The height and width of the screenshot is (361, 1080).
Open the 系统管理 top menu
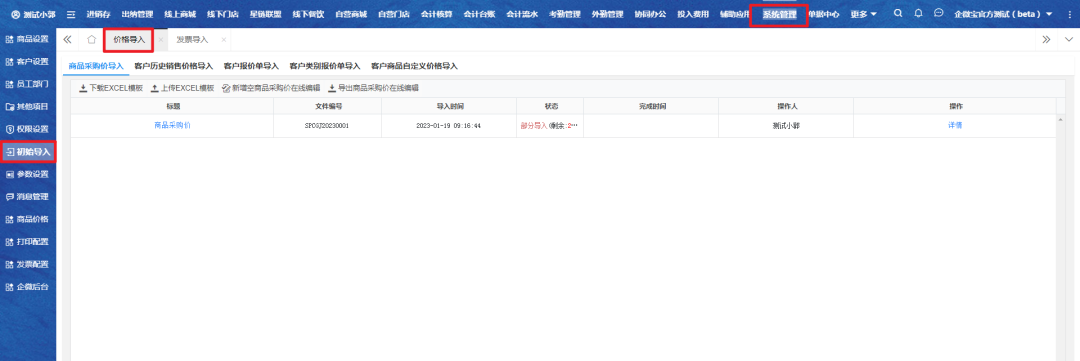pyautogui.click(x=779, y=14)
